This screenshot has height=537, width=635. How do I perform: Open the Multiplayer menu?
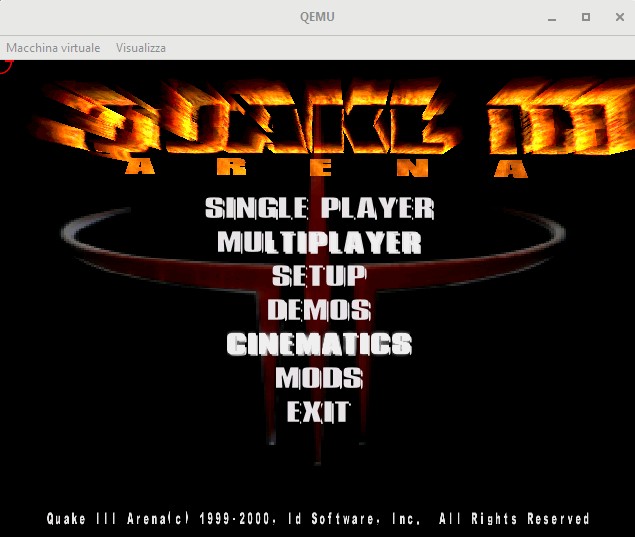click(x=319, y=242)
